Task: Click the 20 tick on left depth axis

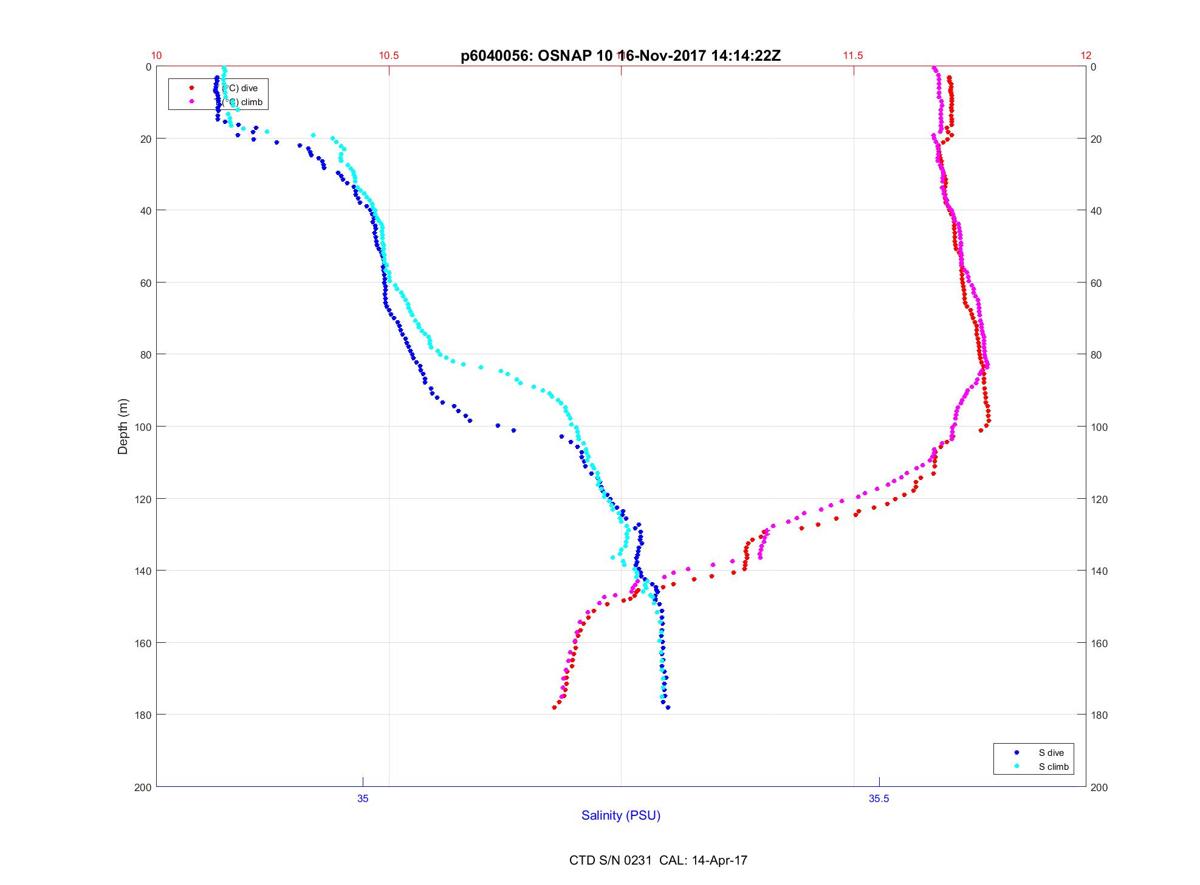Action: click(x=145, y=139)
